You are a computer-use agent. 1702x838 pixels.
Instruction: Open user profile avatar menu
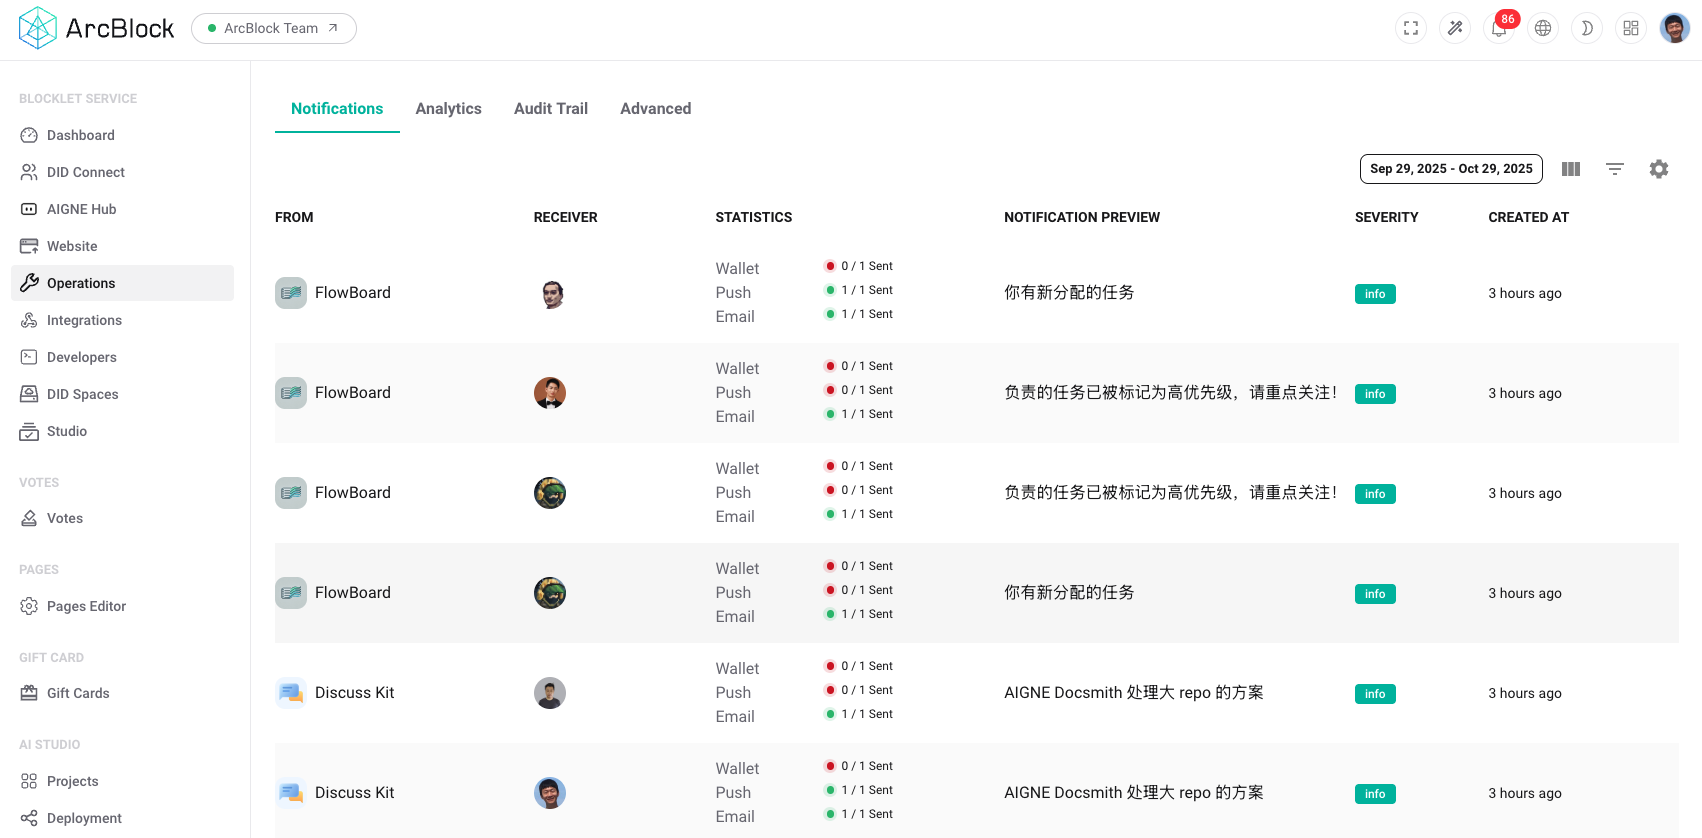click(x=1675, y=28)
